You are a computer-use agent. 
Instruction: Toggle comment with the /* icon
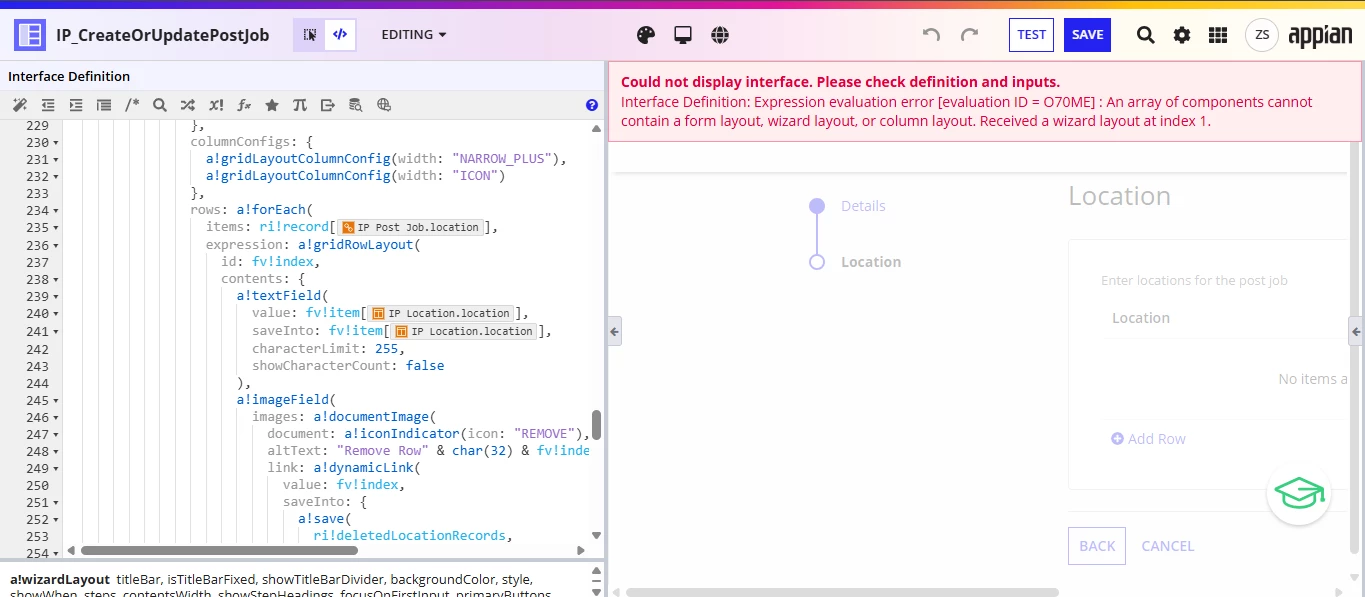132,105
